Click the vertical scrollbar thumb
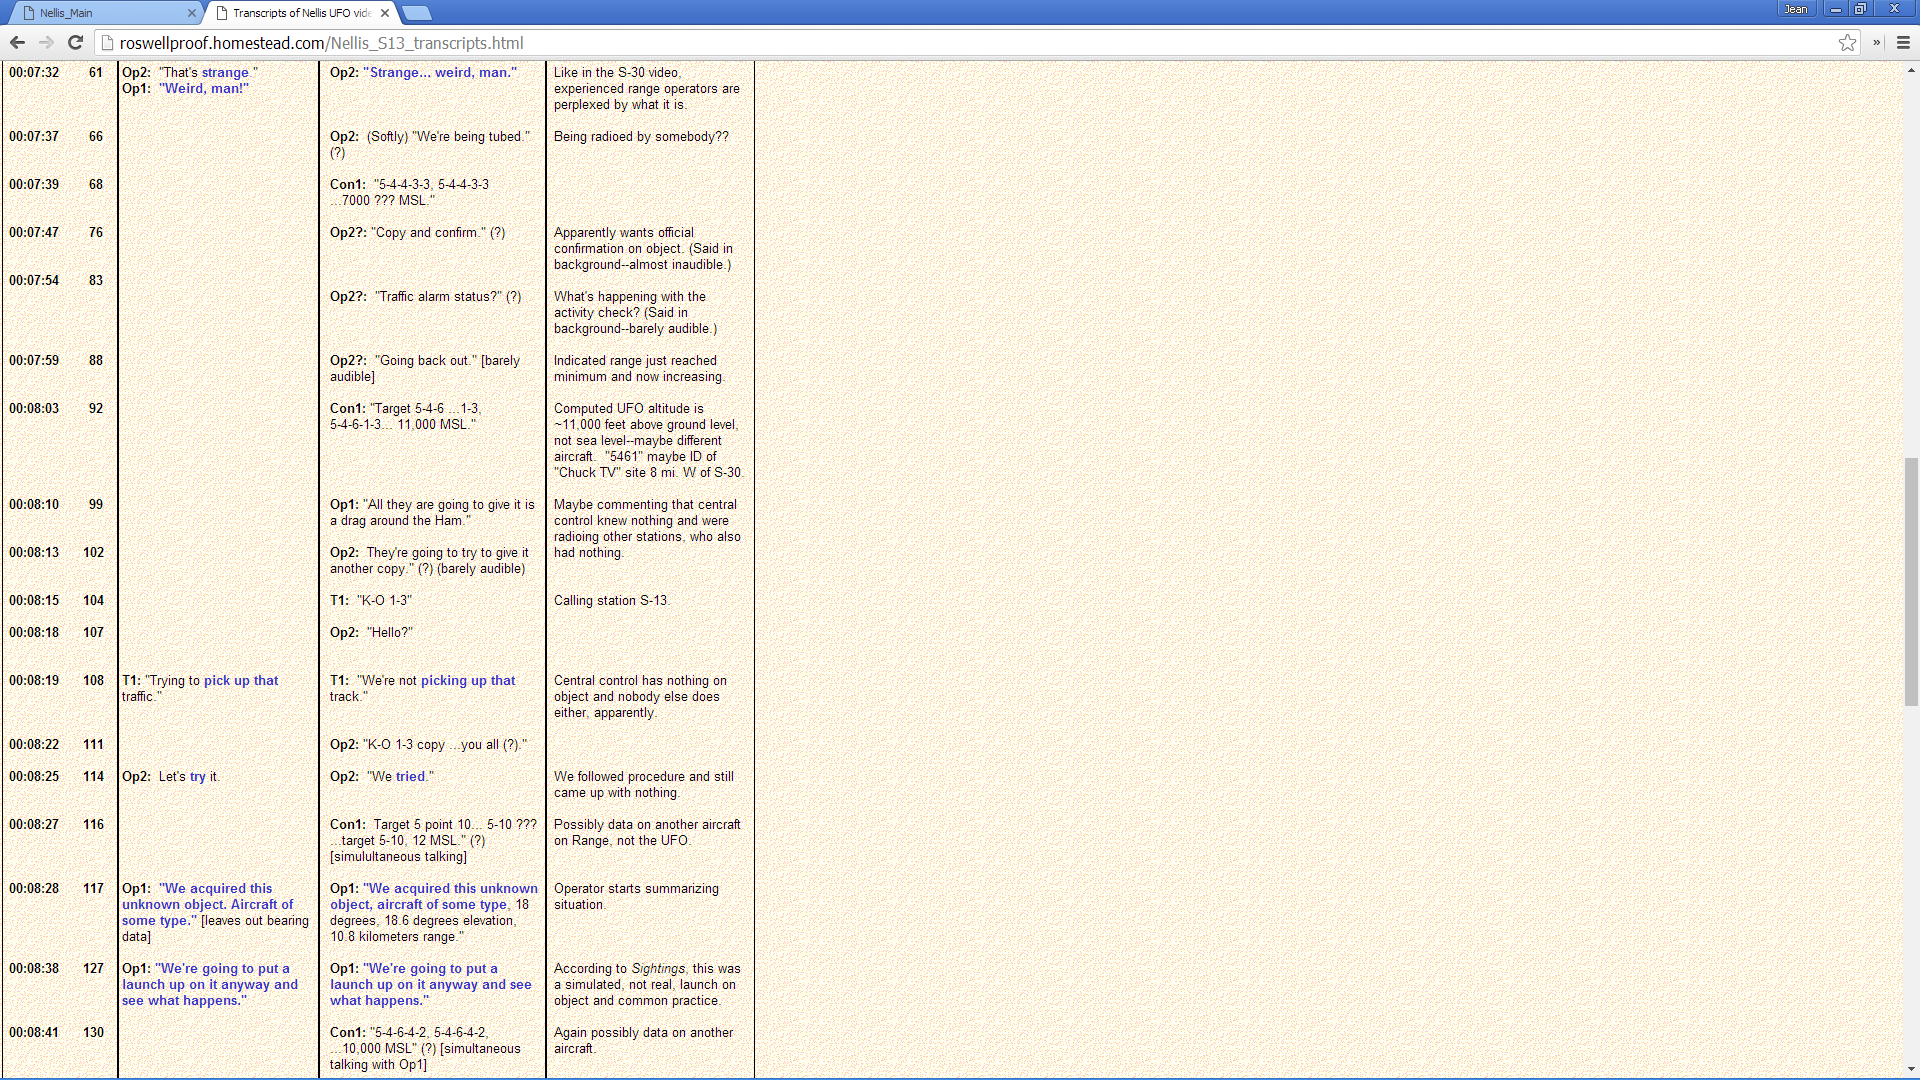Screen dimensions: 1920x1080 click(x=1911, y=580)
